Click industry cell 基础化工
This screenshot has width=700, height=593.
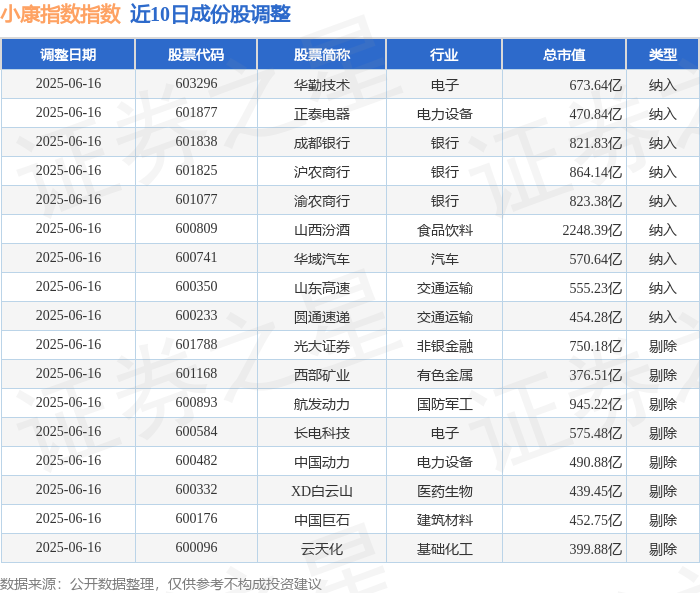coord(445,549)
